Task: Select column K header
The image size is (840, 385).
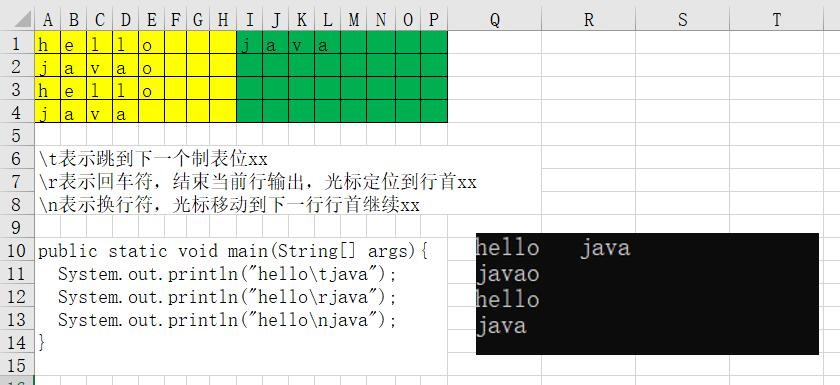Action: tap(302, 20)
